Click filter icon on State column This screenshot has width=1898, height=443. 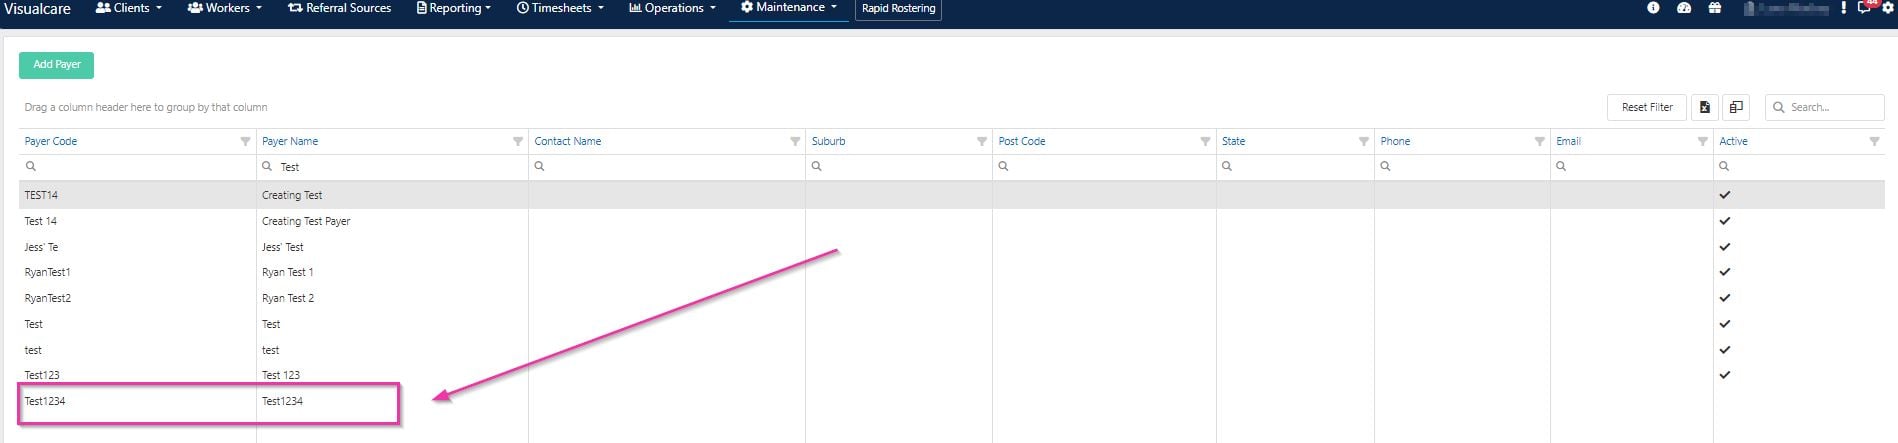(1364, 142)
